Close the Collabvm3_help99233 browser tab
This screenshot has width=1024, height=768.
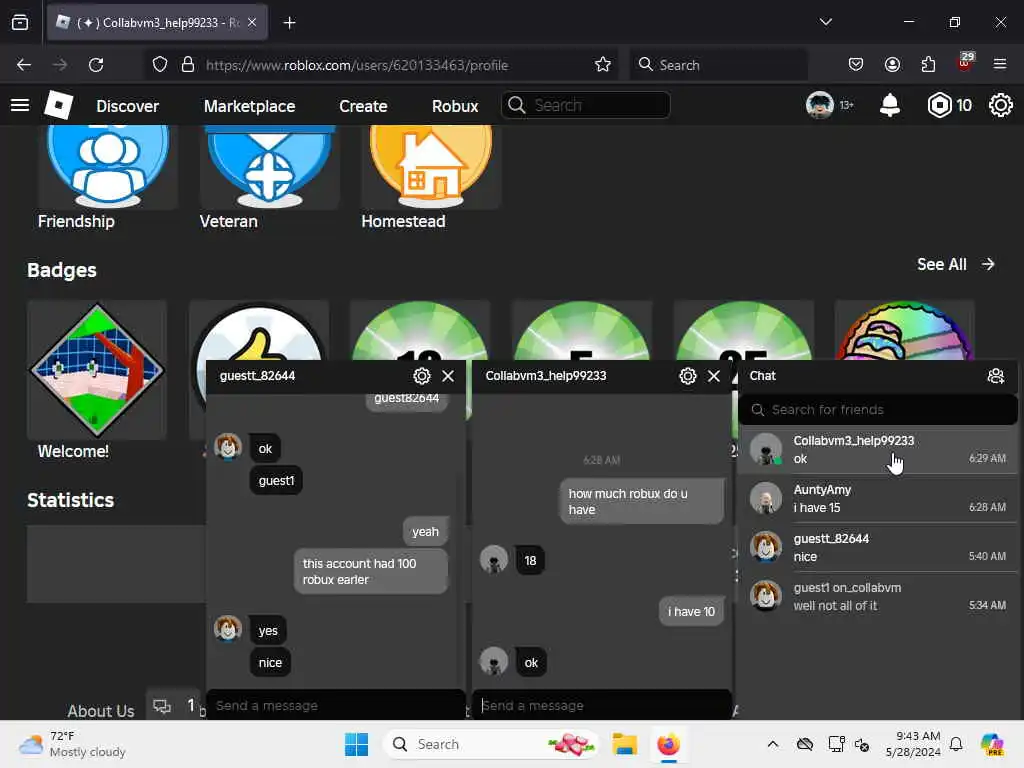(252, 23)
